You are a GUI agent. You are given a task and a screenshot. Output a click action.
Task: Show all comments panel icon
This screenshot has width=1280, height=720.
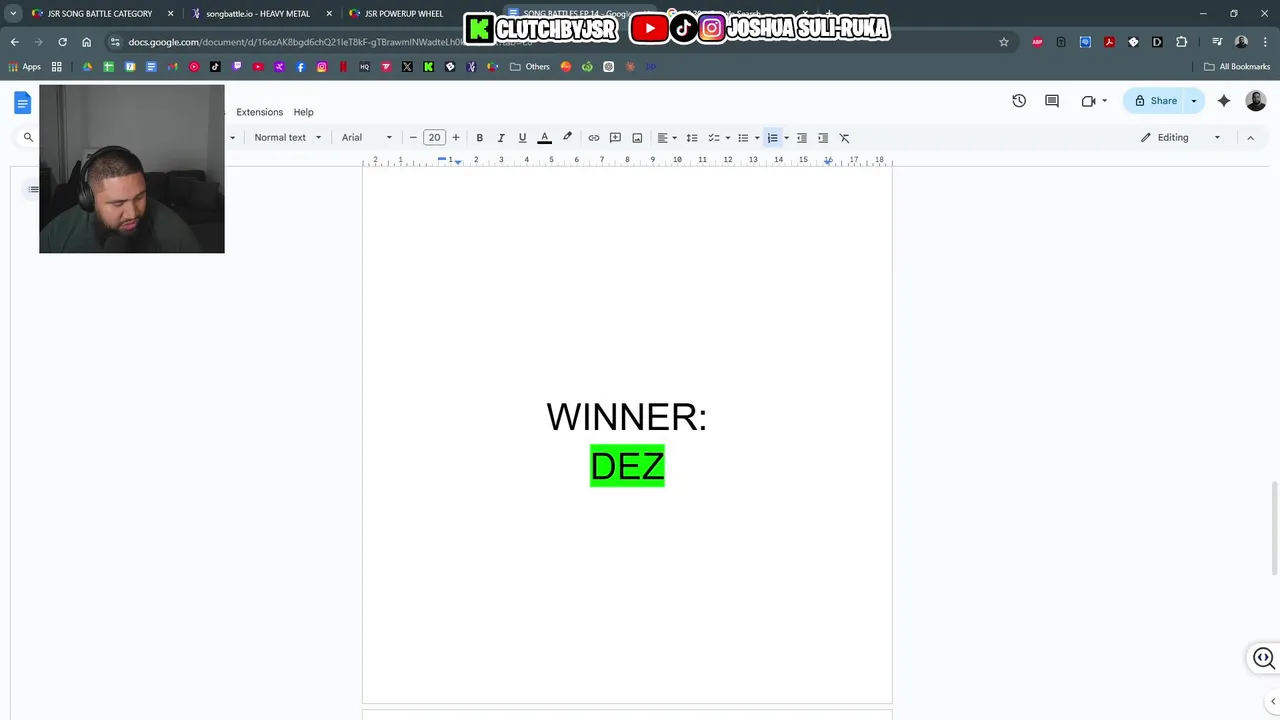coord(1052,101)
